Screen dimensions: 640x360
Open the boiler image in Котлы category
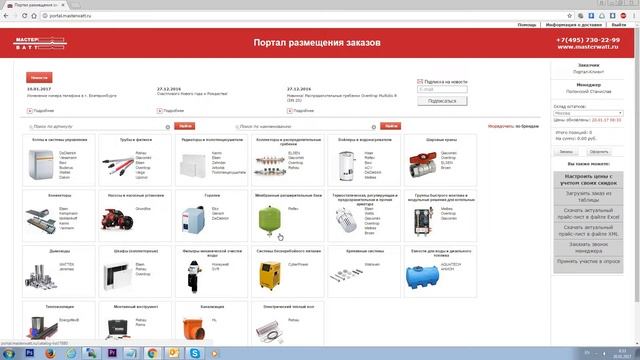[41, 164]
